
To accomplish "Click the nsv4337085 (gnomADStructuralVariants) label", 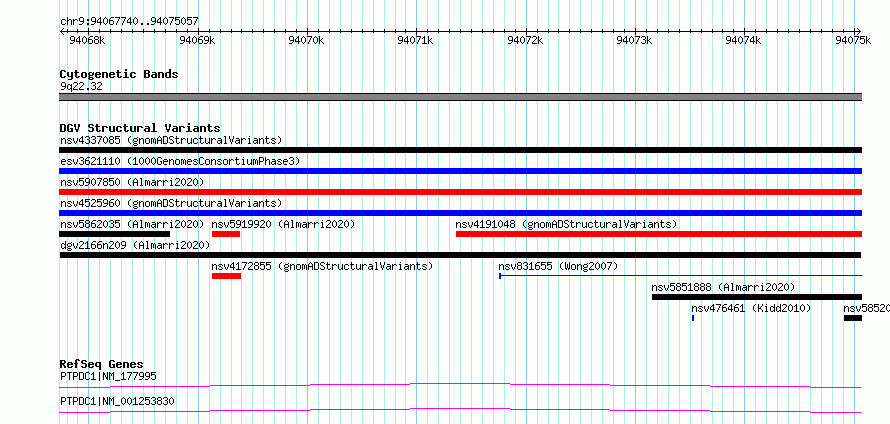I will coord(171,140).
